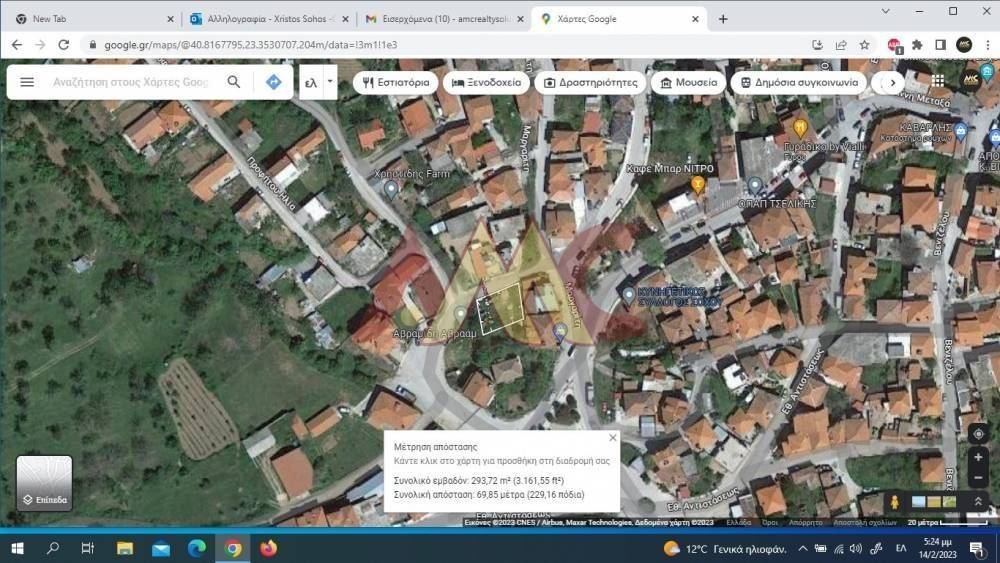Close the Μέτρηση απόστασης popup
The width and height of the screenshot is (1000, 563).
612,438
